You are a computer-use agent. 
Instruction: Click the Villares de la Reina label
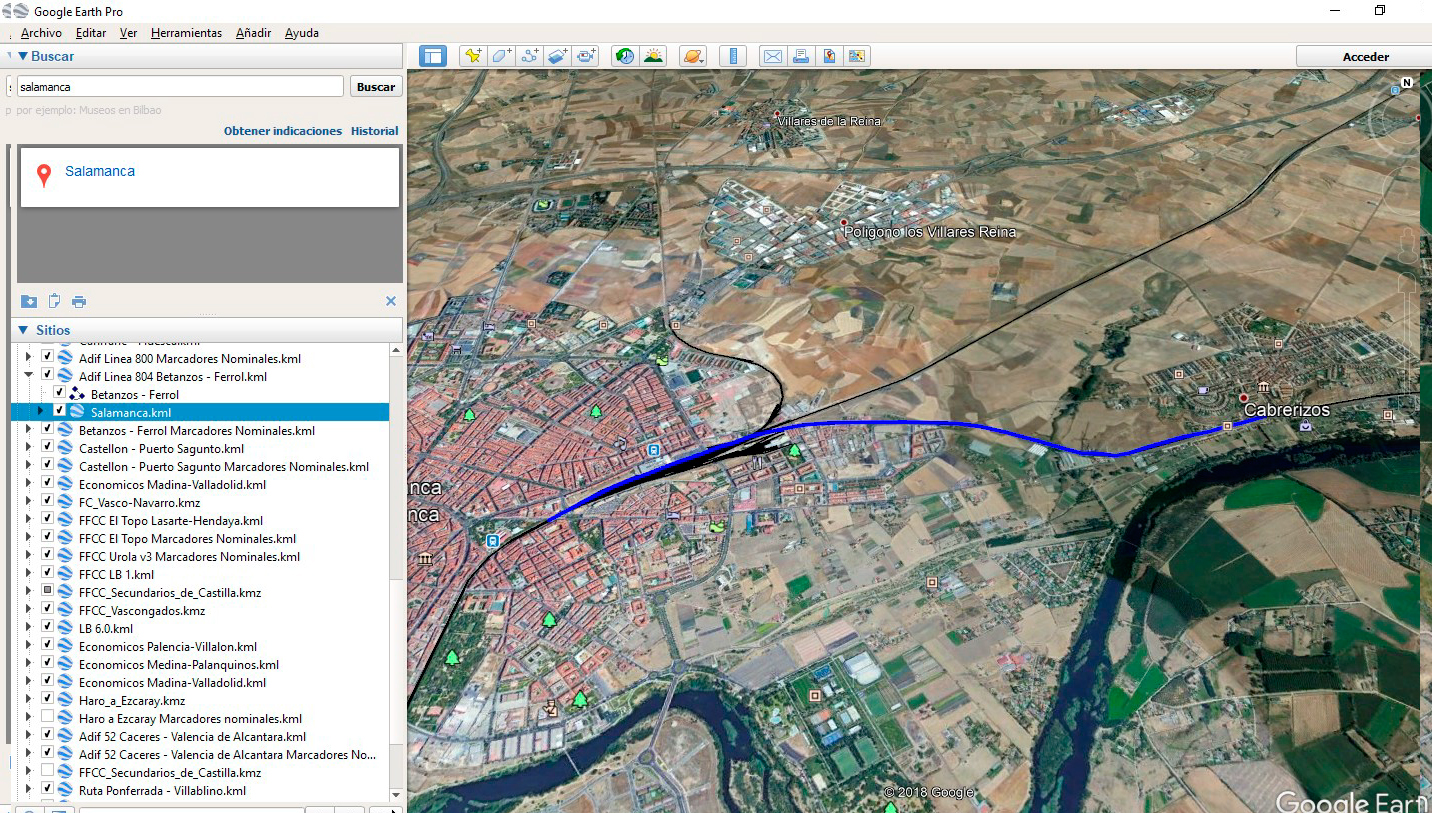coord(831,121)
